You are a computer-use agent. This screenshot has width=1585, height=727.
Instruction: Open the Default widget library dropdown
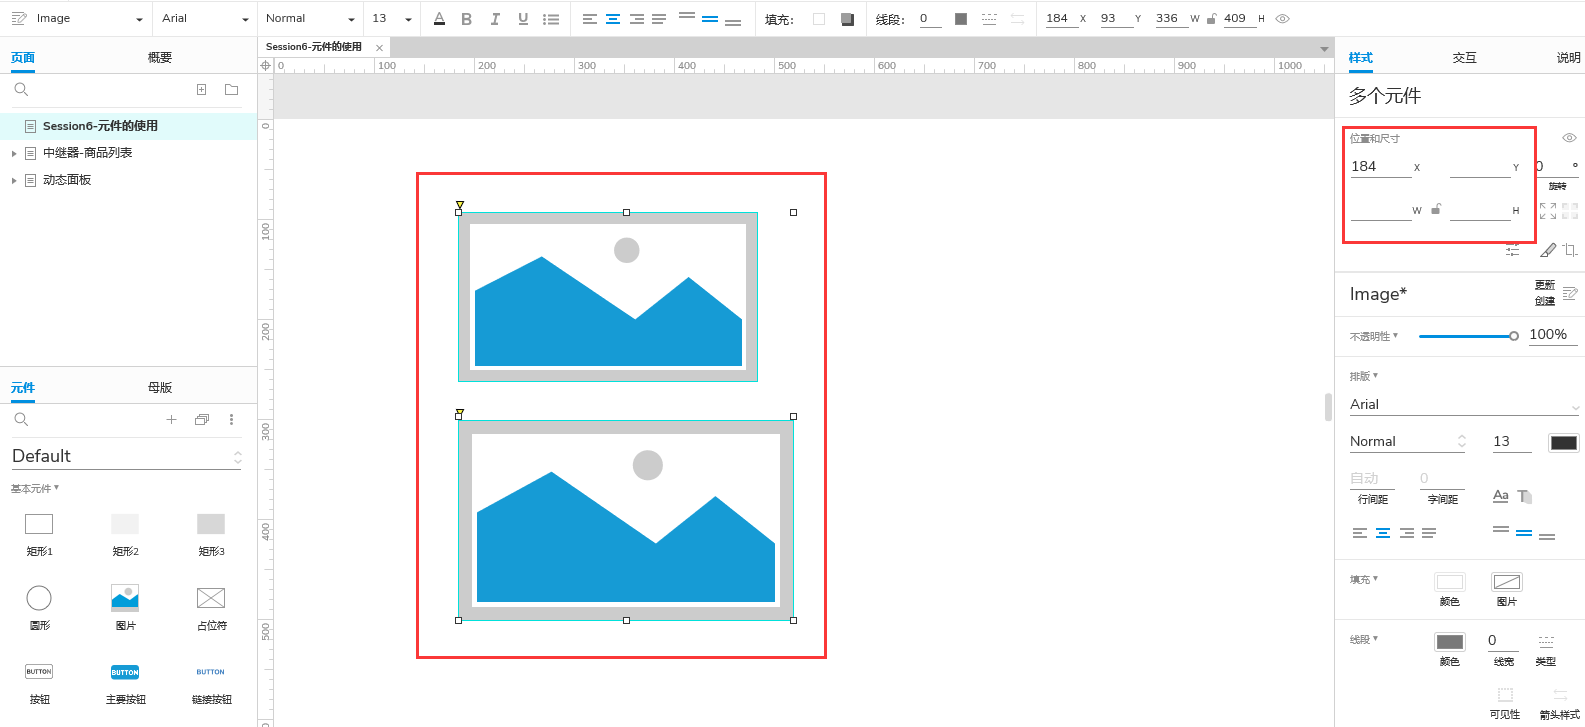click(127, 456)
